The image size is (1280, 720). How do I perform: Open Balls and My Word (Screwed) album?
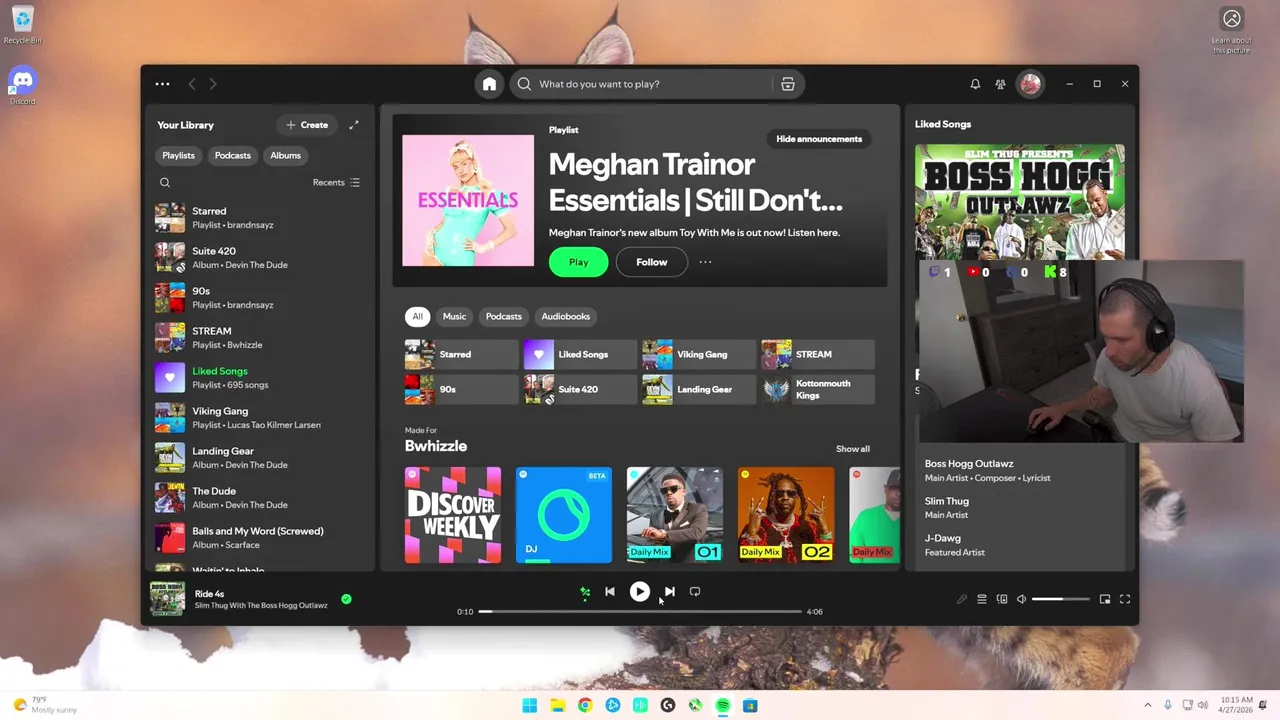(260, 537)
